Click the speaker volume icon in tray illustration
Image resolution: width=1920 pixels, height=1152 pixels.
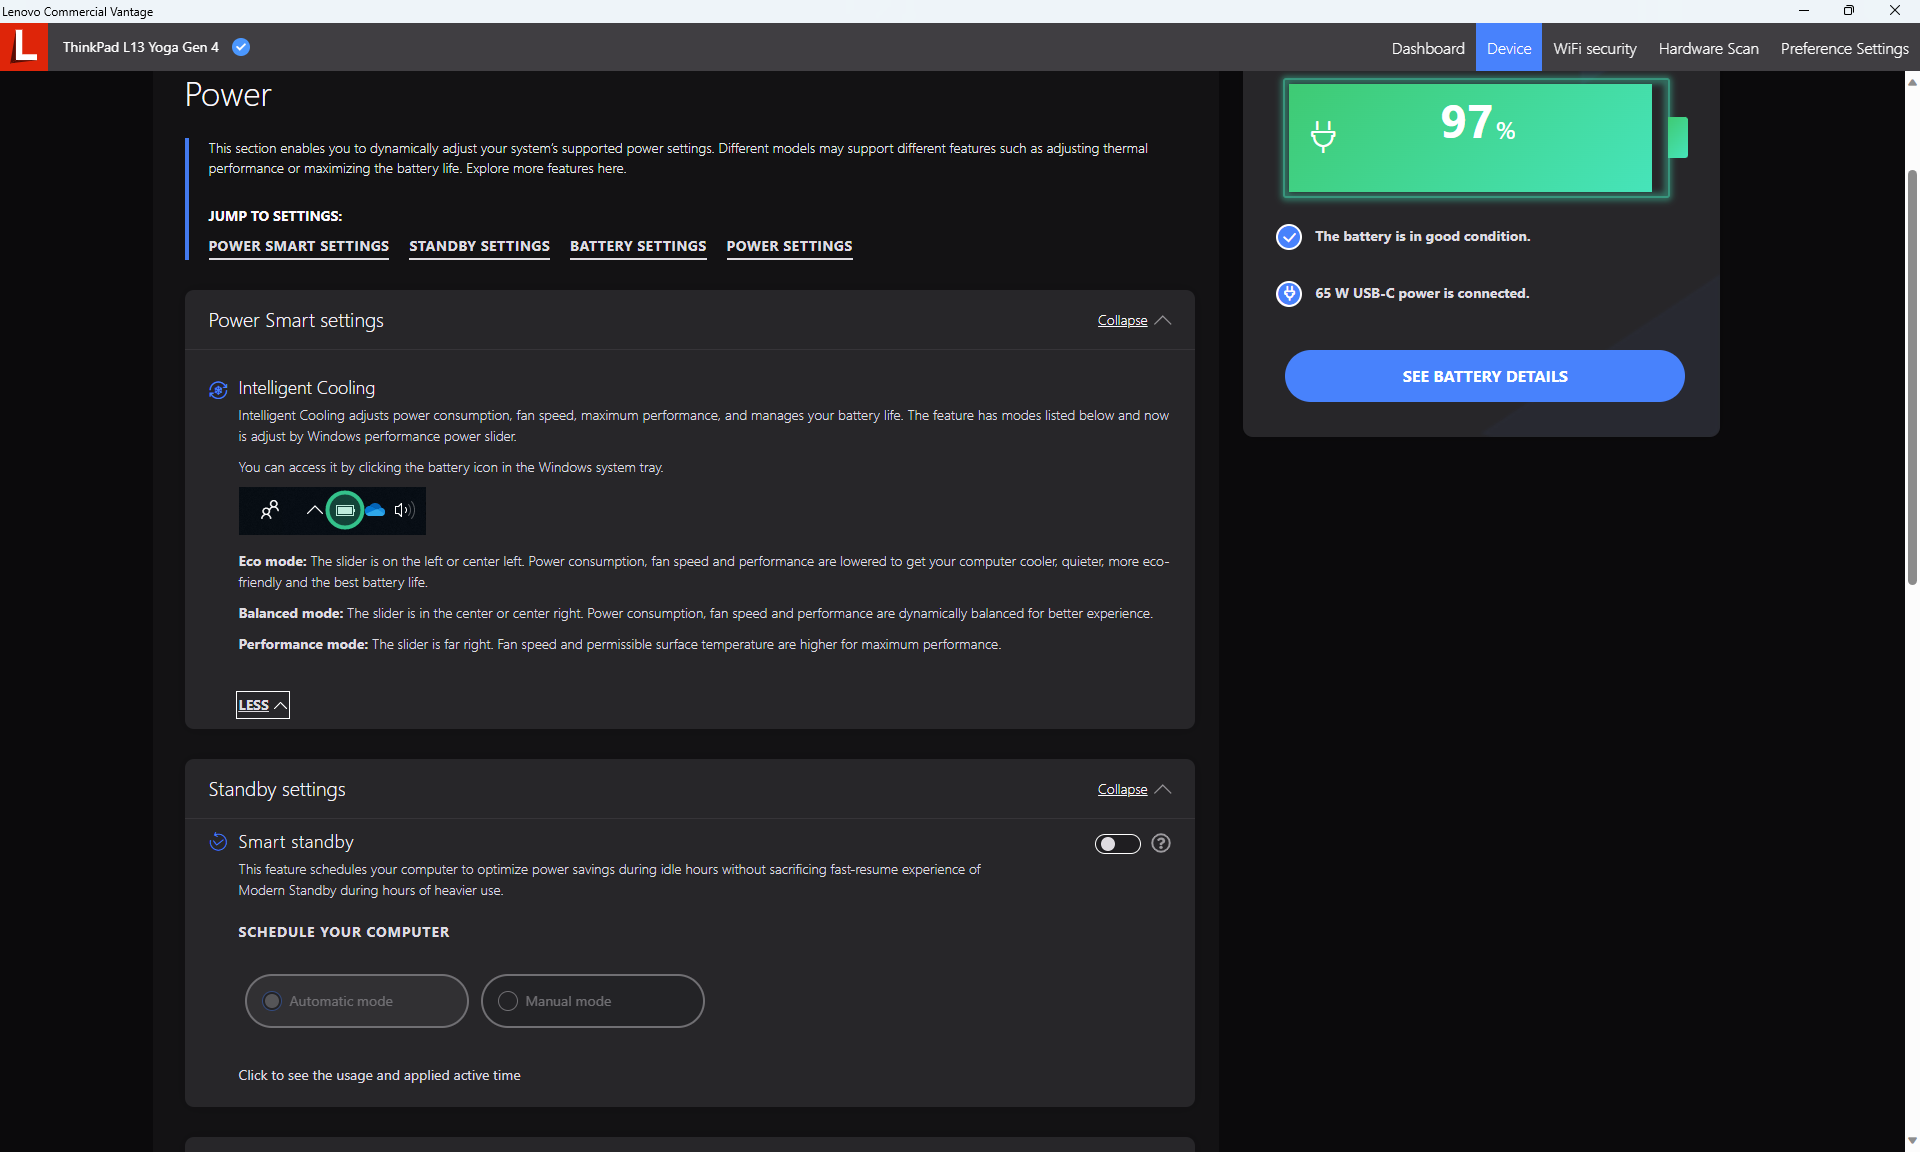point(404,510)
